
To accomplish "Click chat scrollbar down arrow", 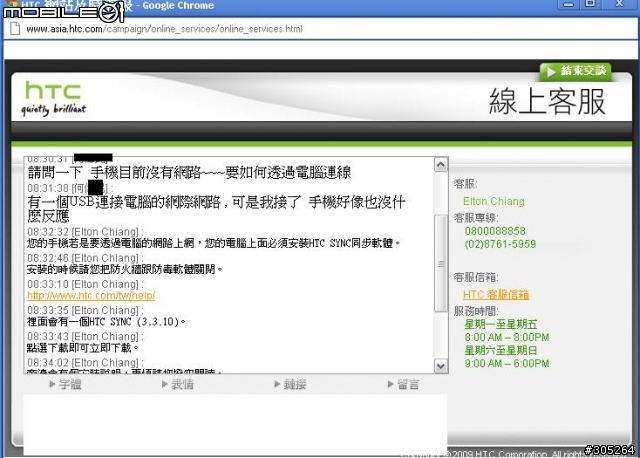I will (x=441, y=366).
